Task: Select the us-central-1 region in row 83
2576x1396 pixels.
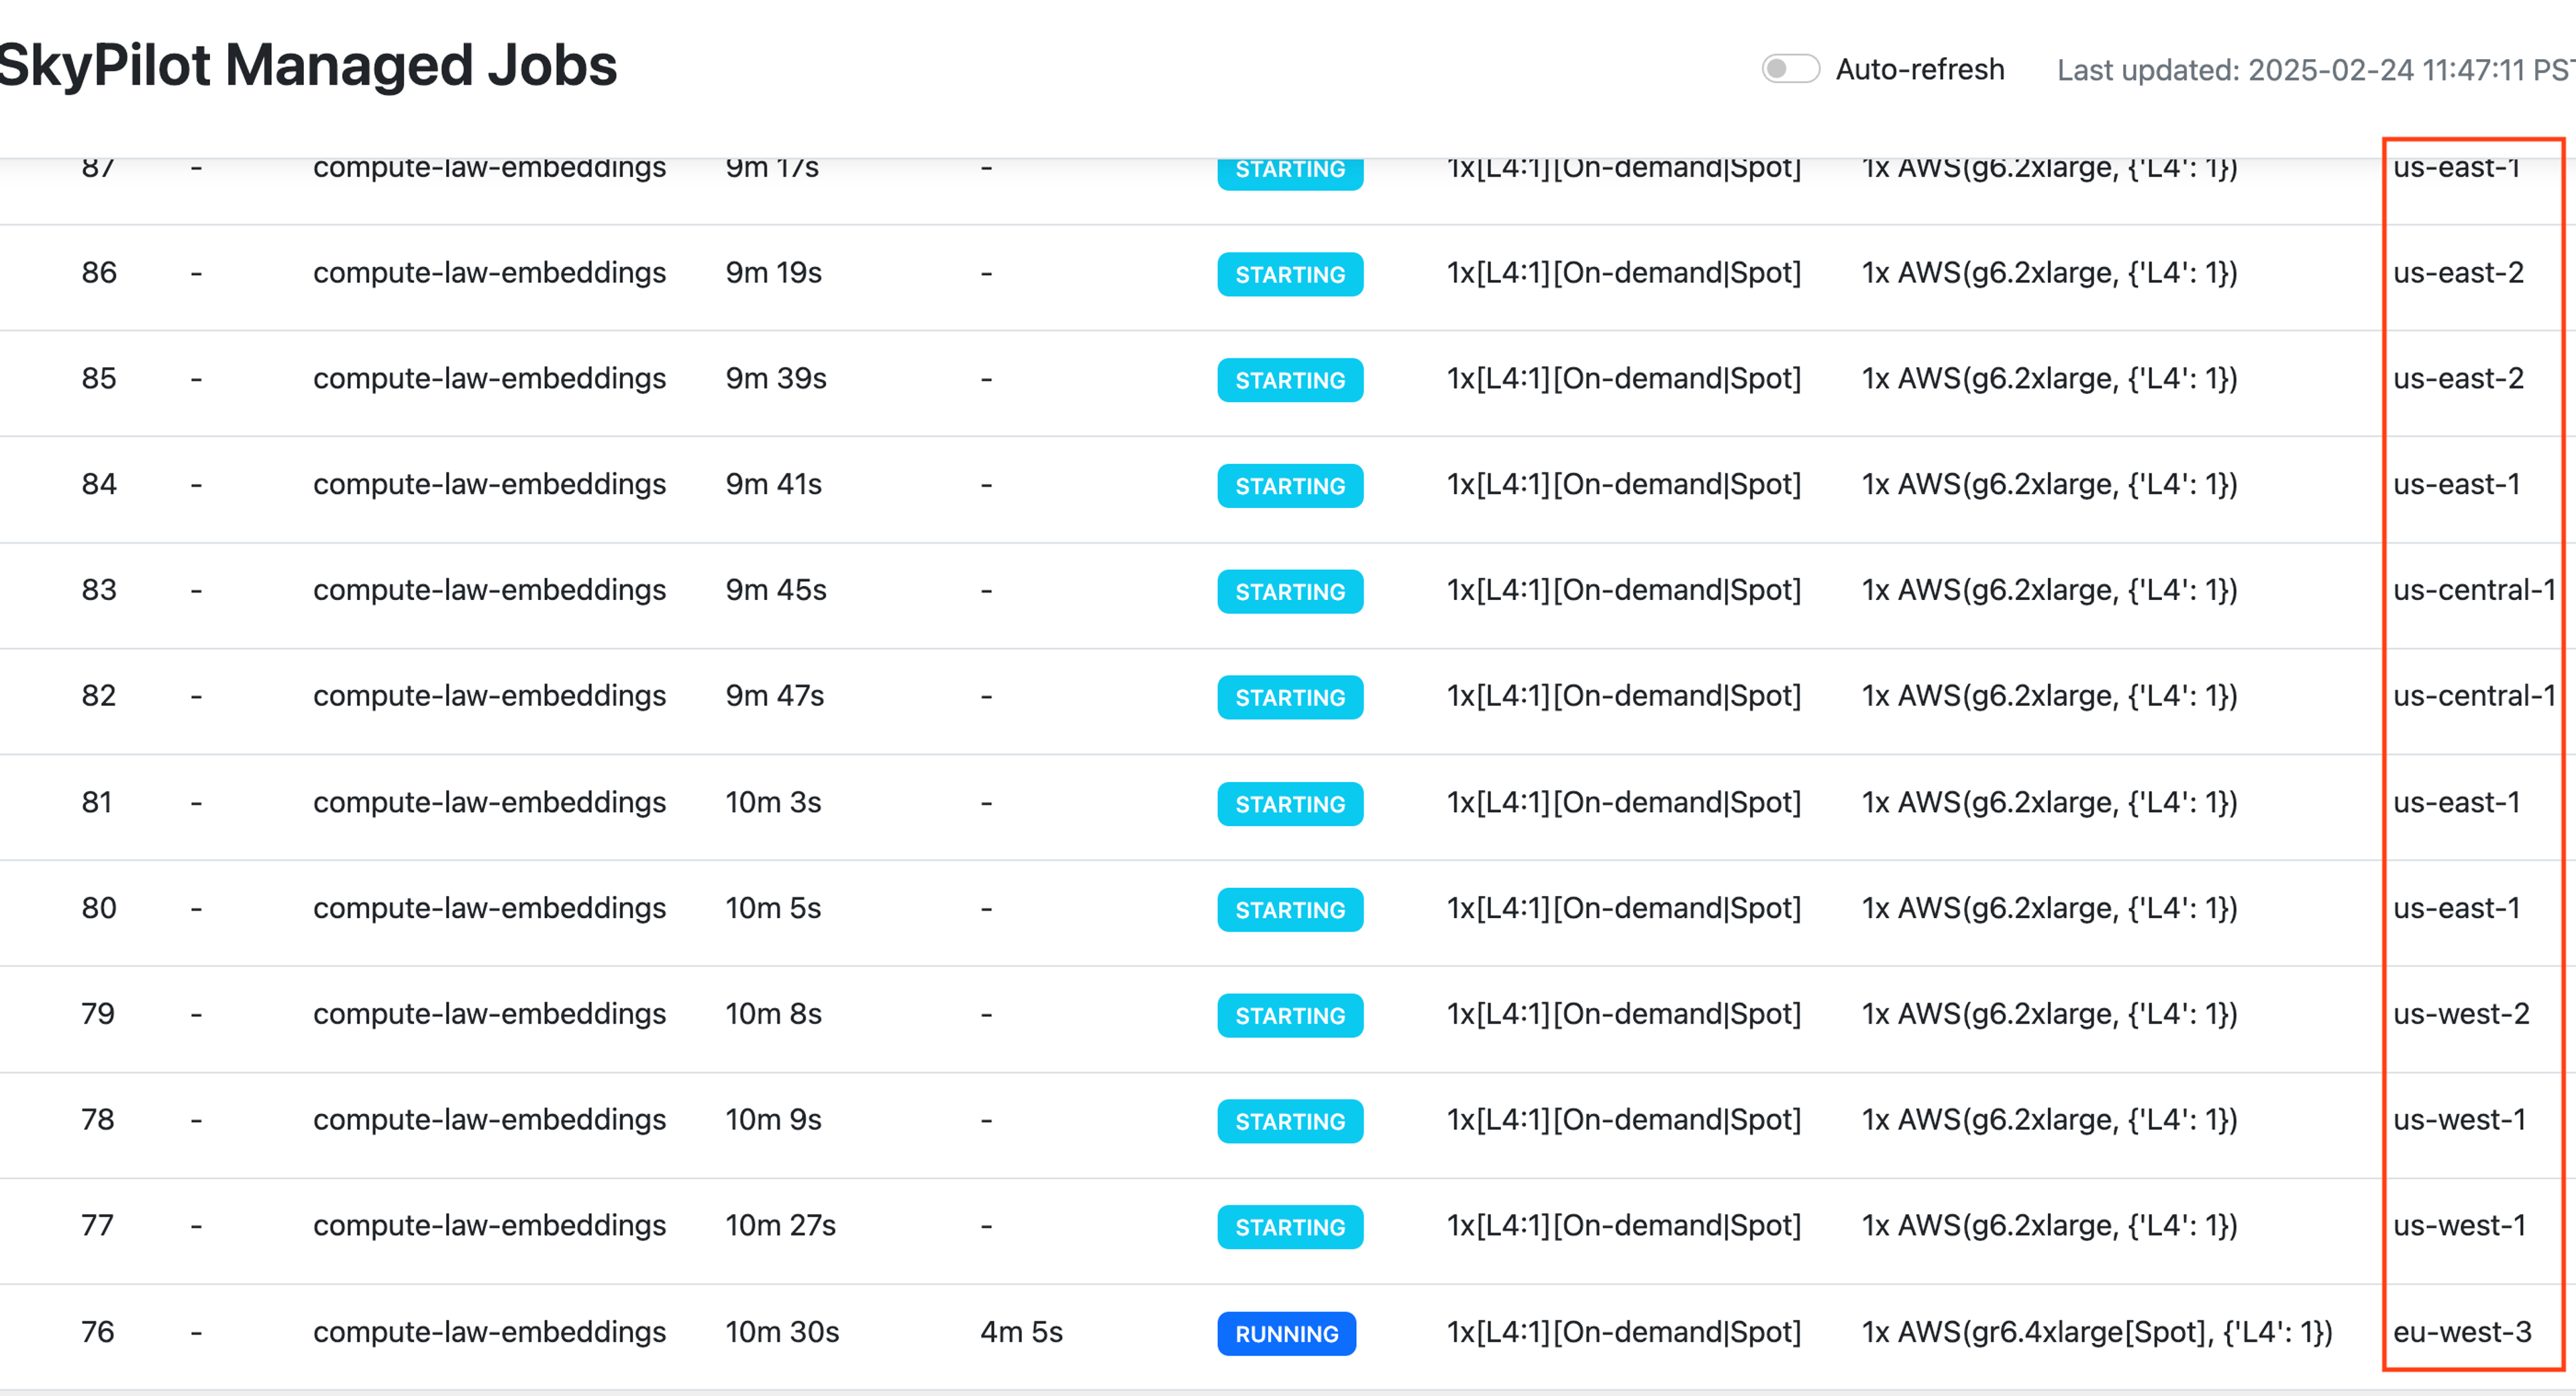Action: [x=2474, y=591]
